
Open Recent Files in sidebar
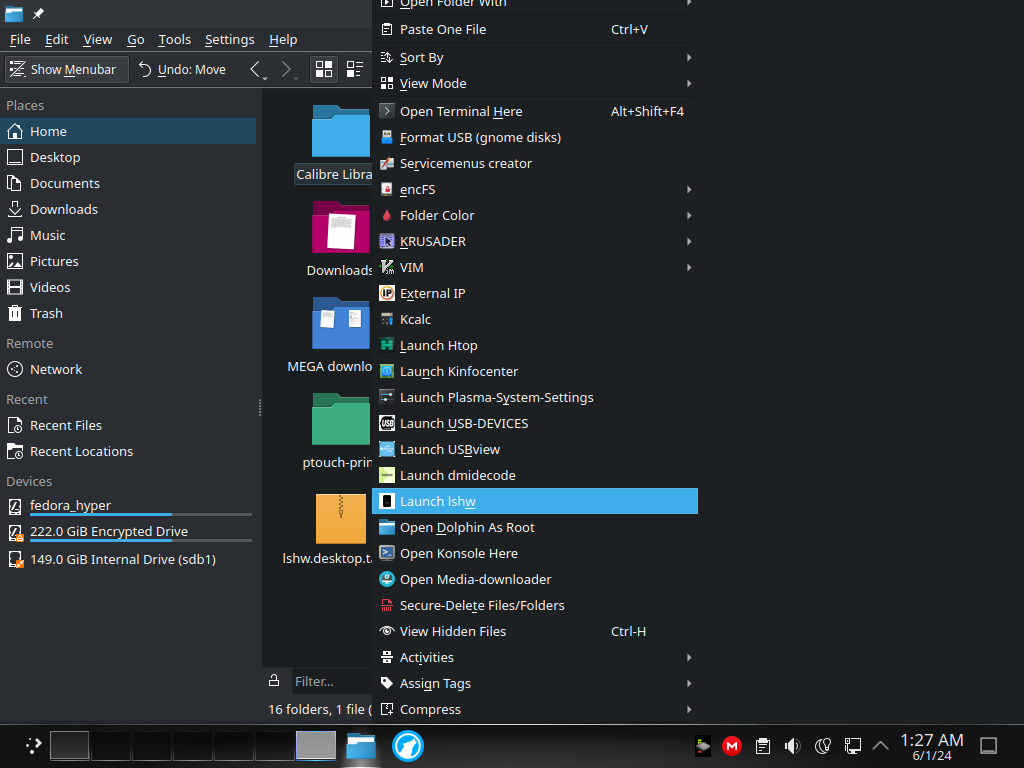[x=128, y=425]
